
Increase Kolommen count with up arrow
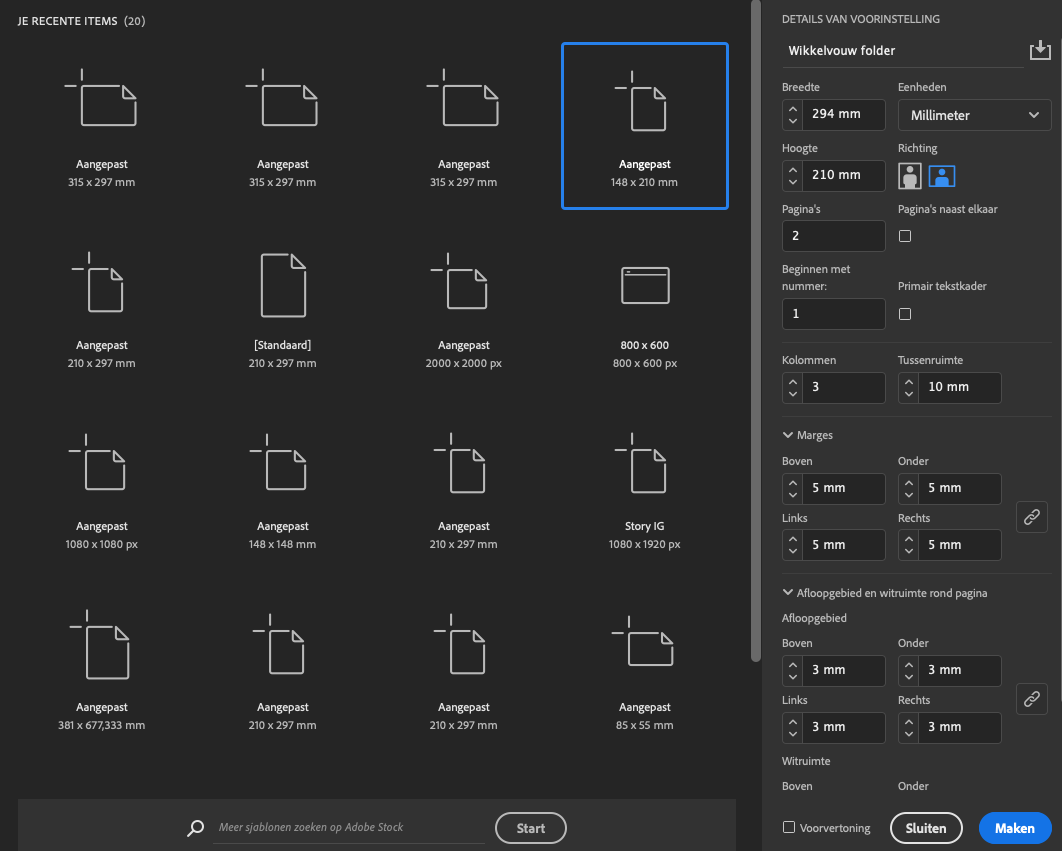pyautogui.click(x=792, y=381)
